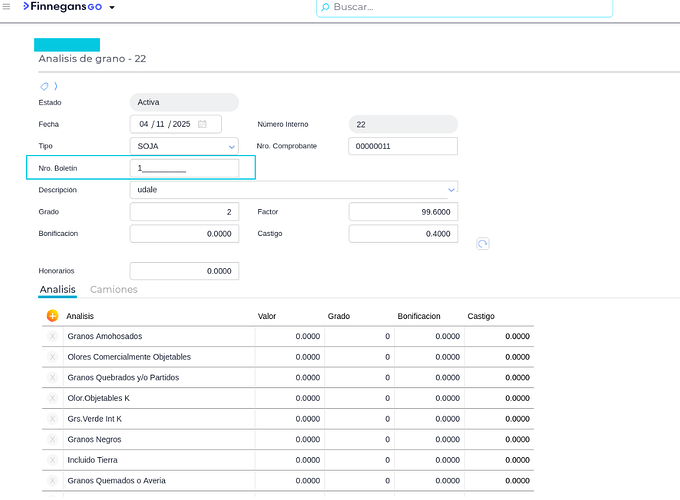This screenshot has height=500, width=680.
Task: Select the Analisis tab
Action: coord(57,290)
